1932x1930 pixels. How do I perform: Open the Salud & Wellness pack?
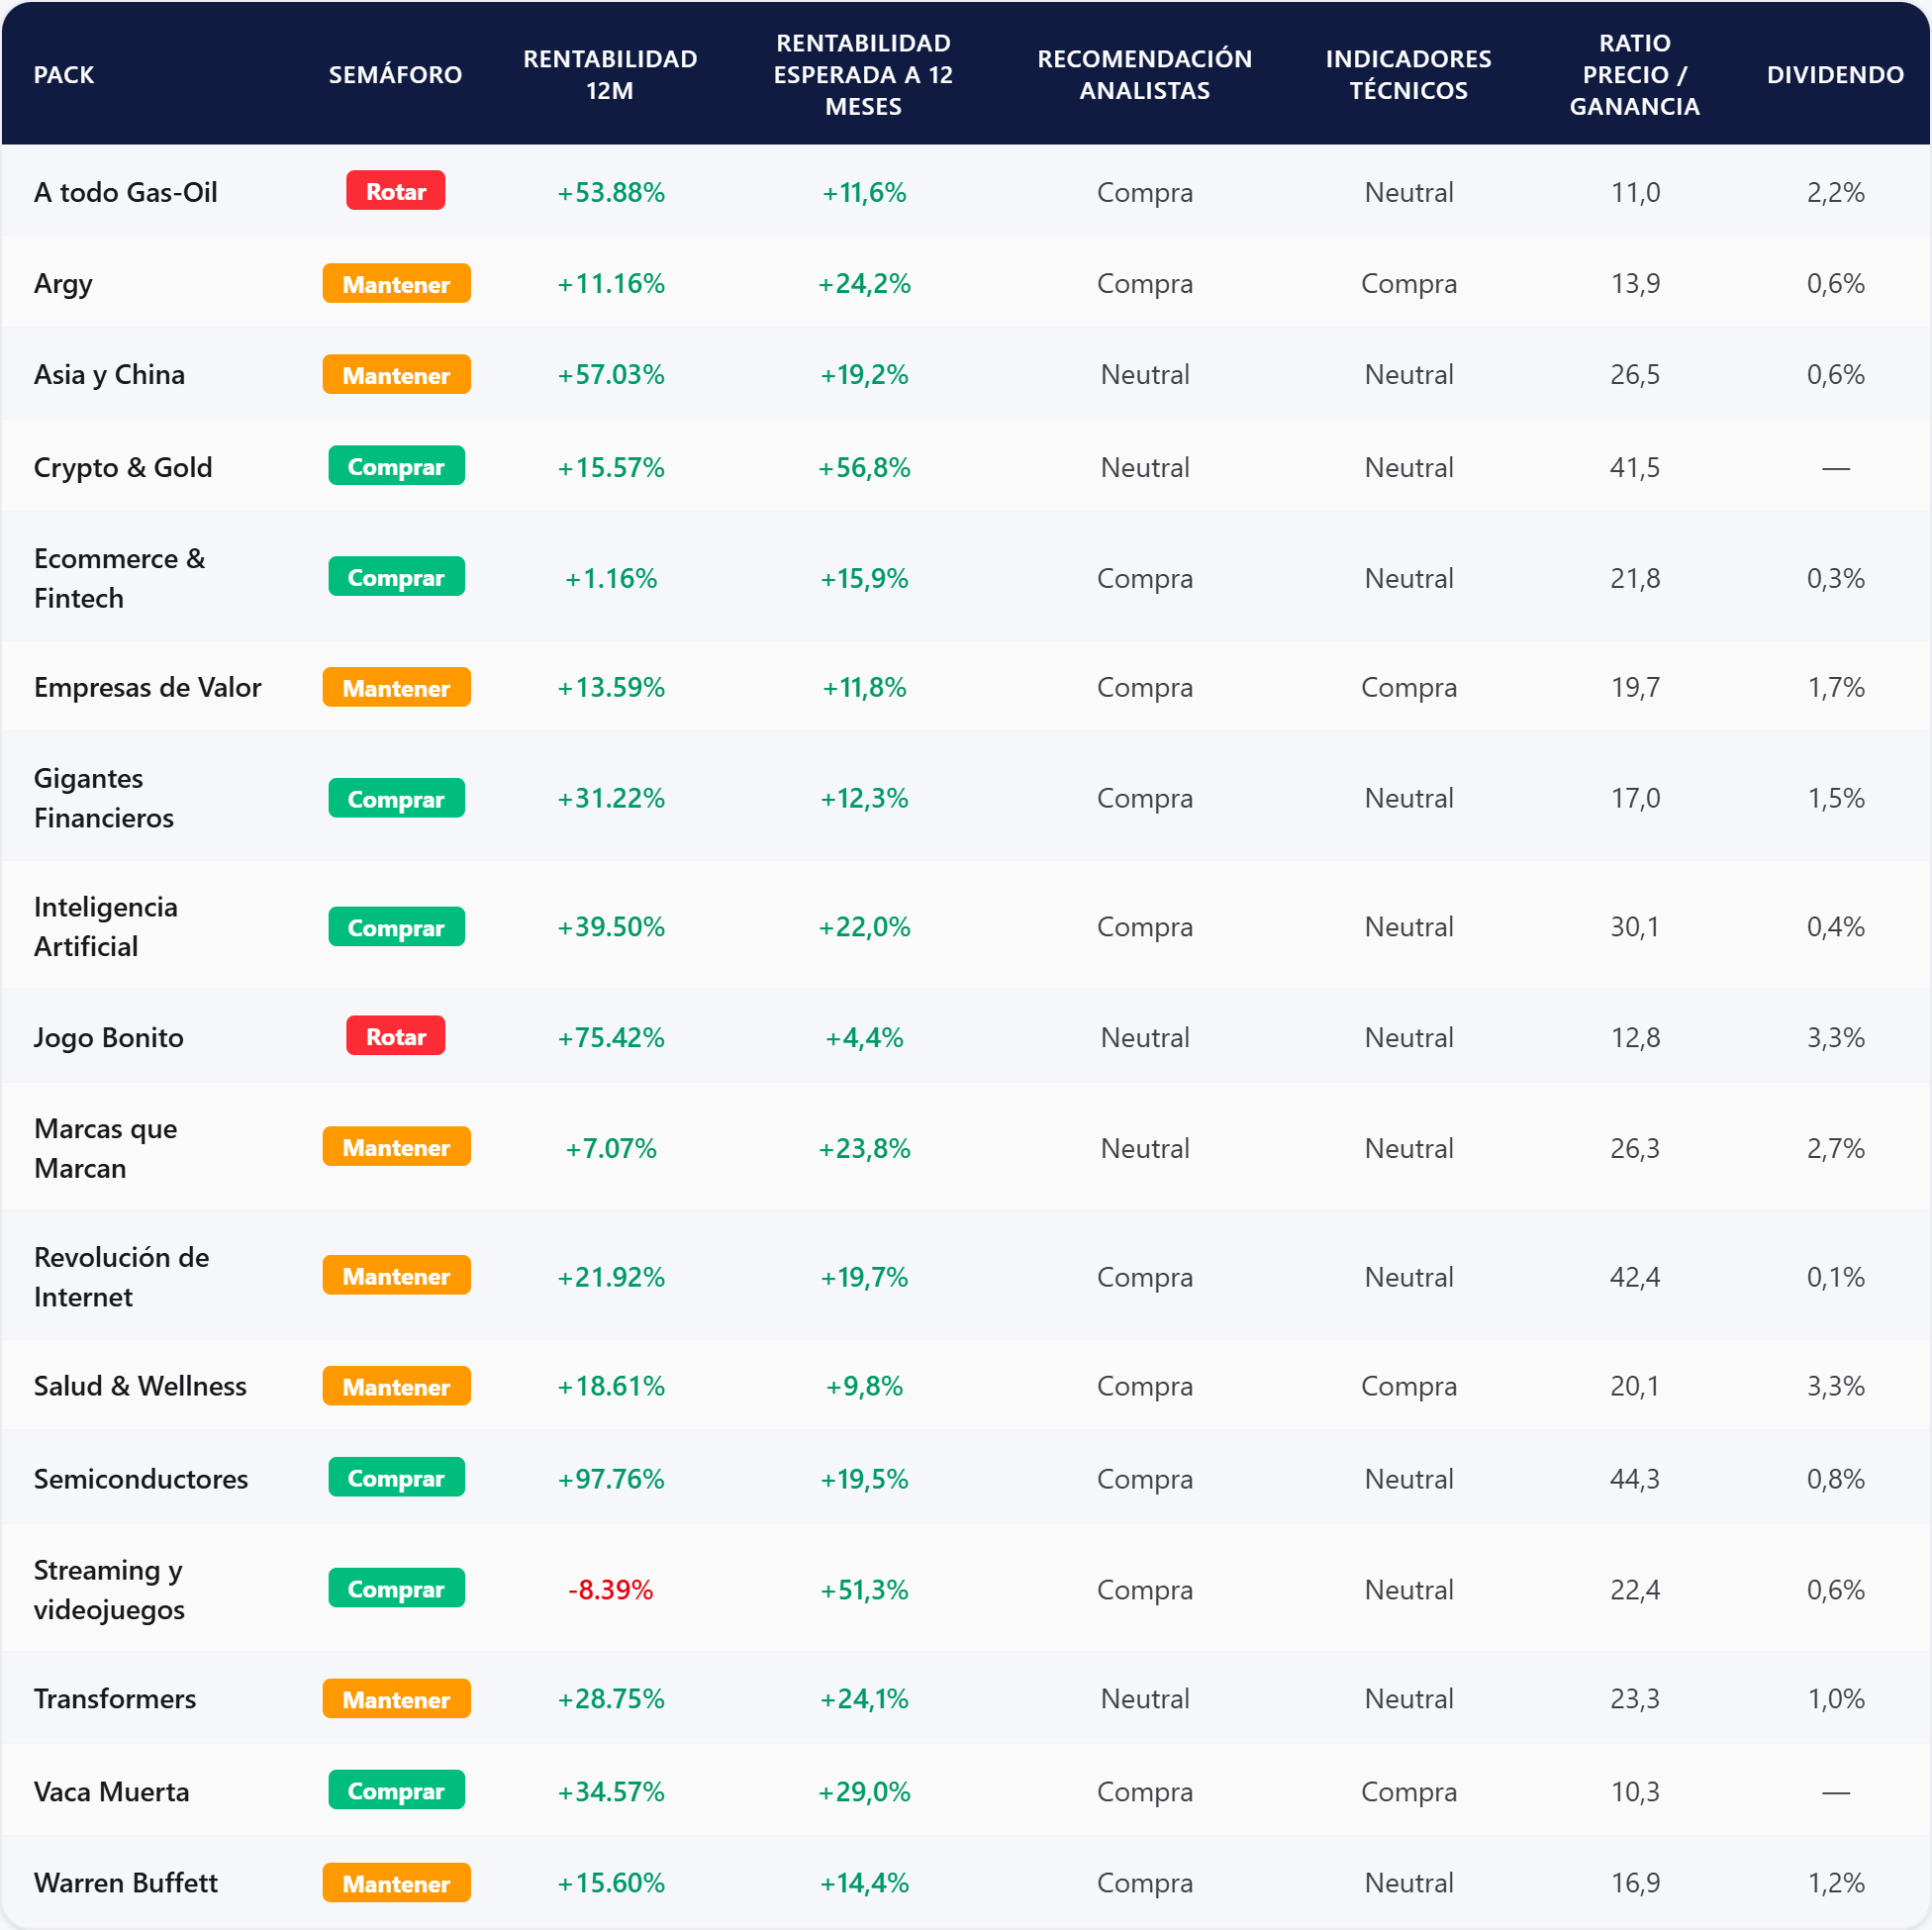click(140, 1385)
